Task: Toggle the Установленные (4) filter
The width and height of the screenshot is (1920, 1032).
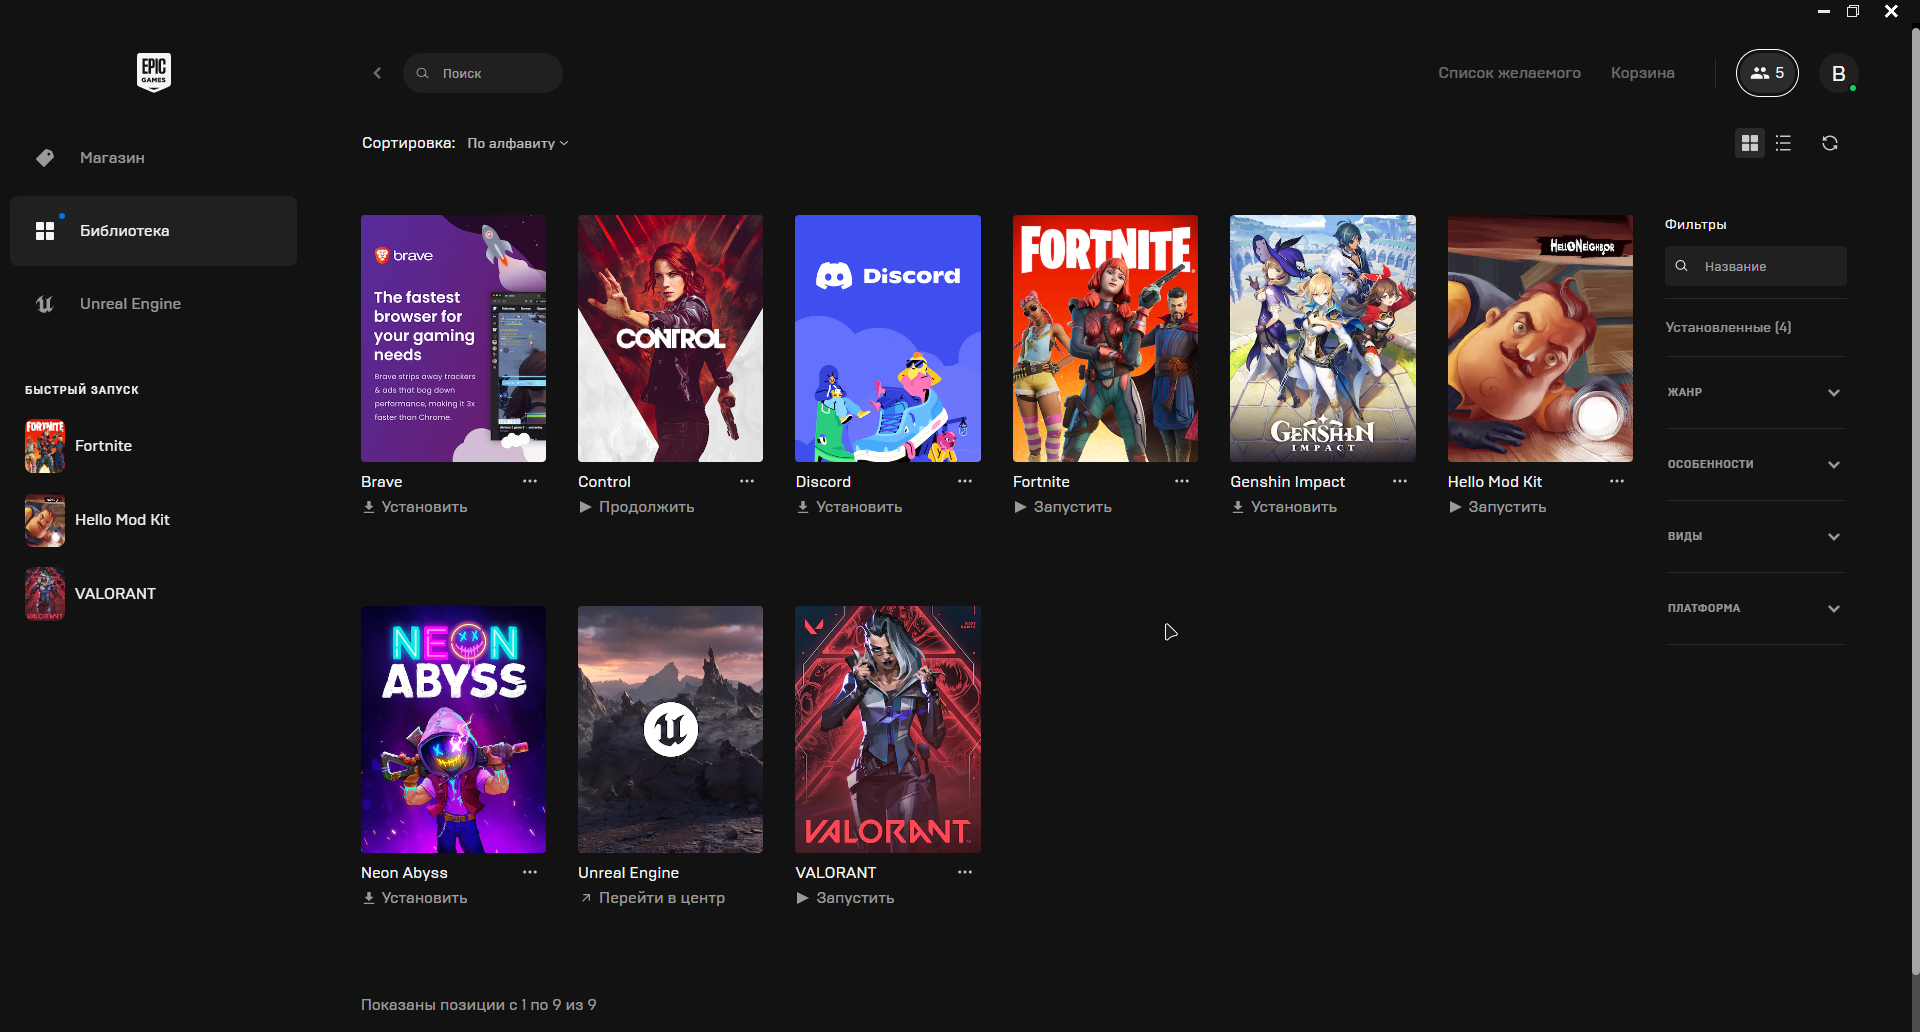Action: coord(1728,327)
